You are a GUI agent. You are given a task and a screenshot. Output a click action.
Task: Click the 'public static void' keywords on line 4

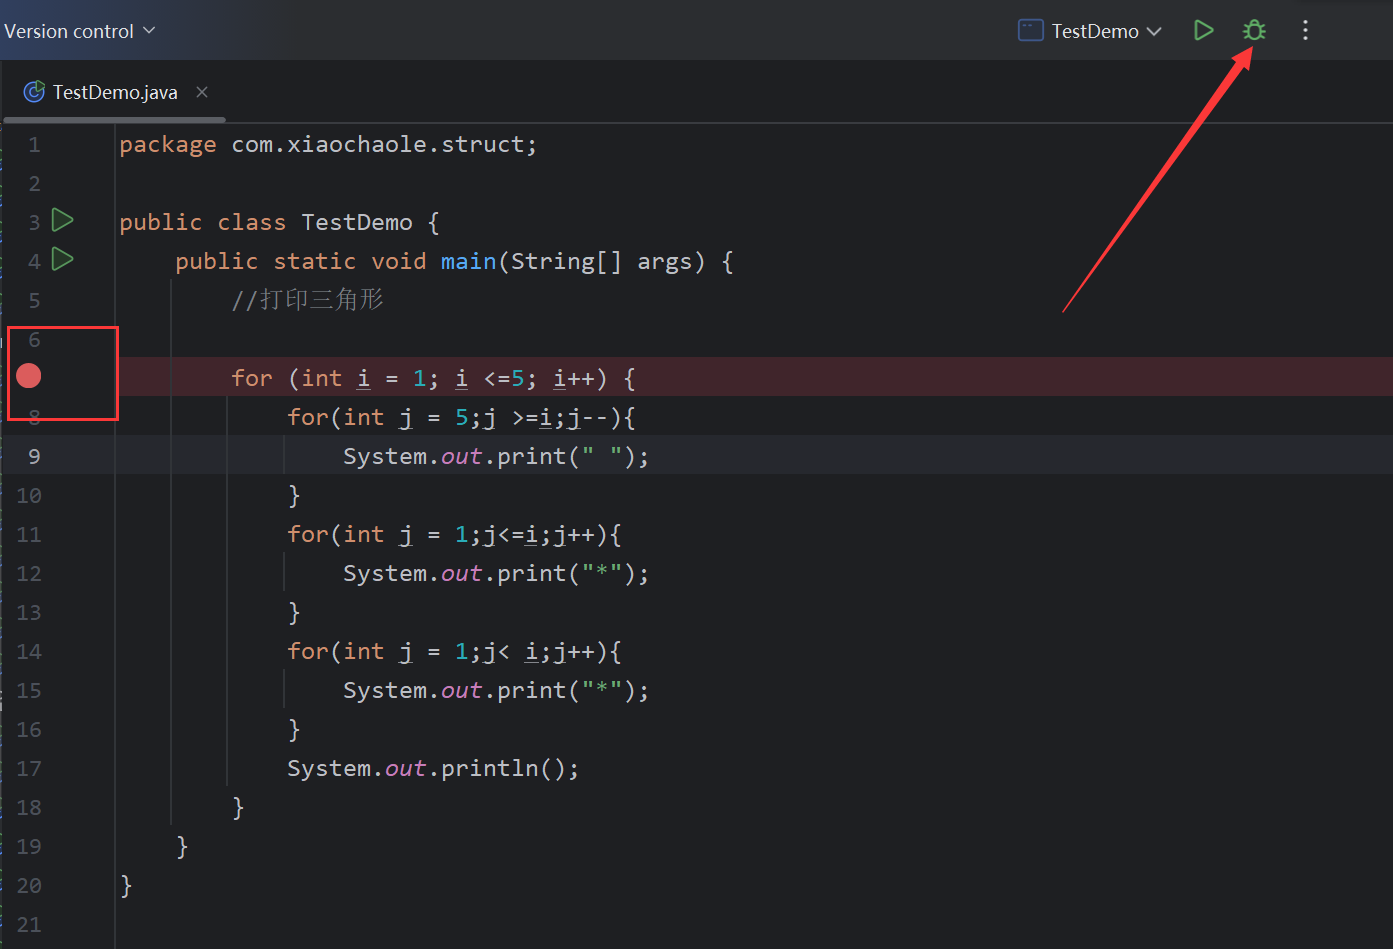click(301, 261)
